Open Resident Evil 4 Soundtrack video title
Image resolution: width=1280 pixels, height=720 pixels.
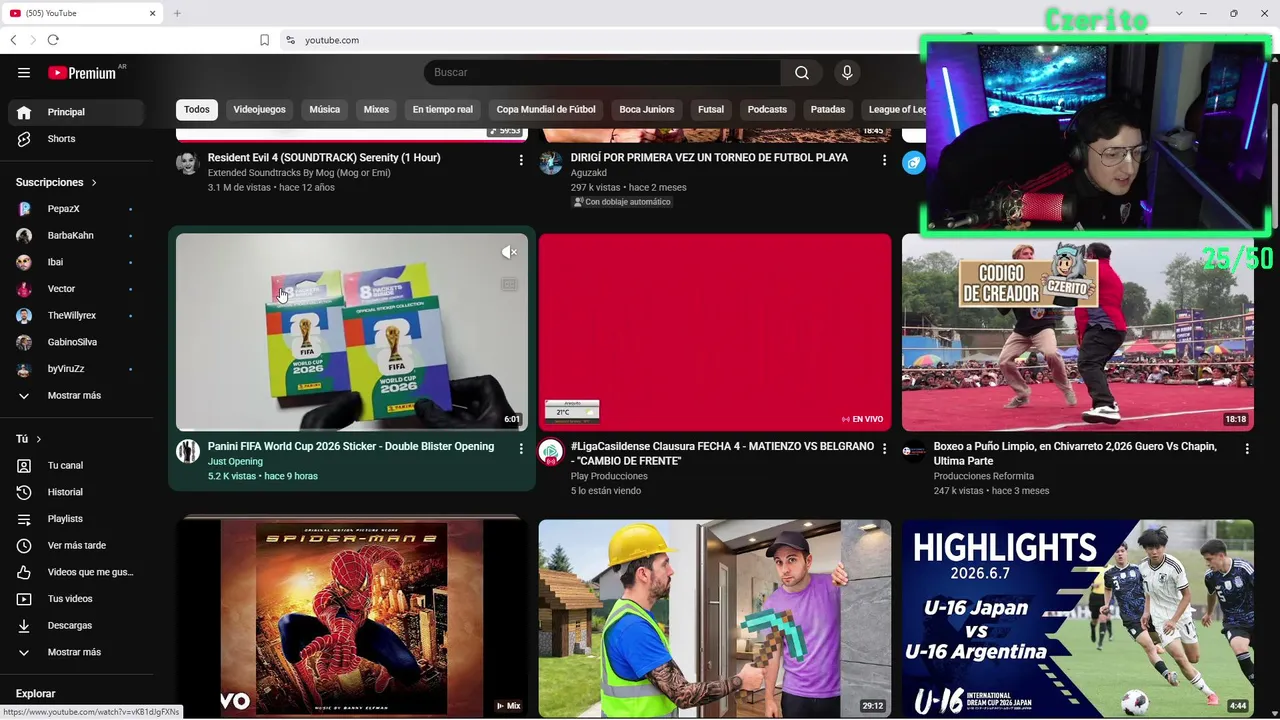324,158
